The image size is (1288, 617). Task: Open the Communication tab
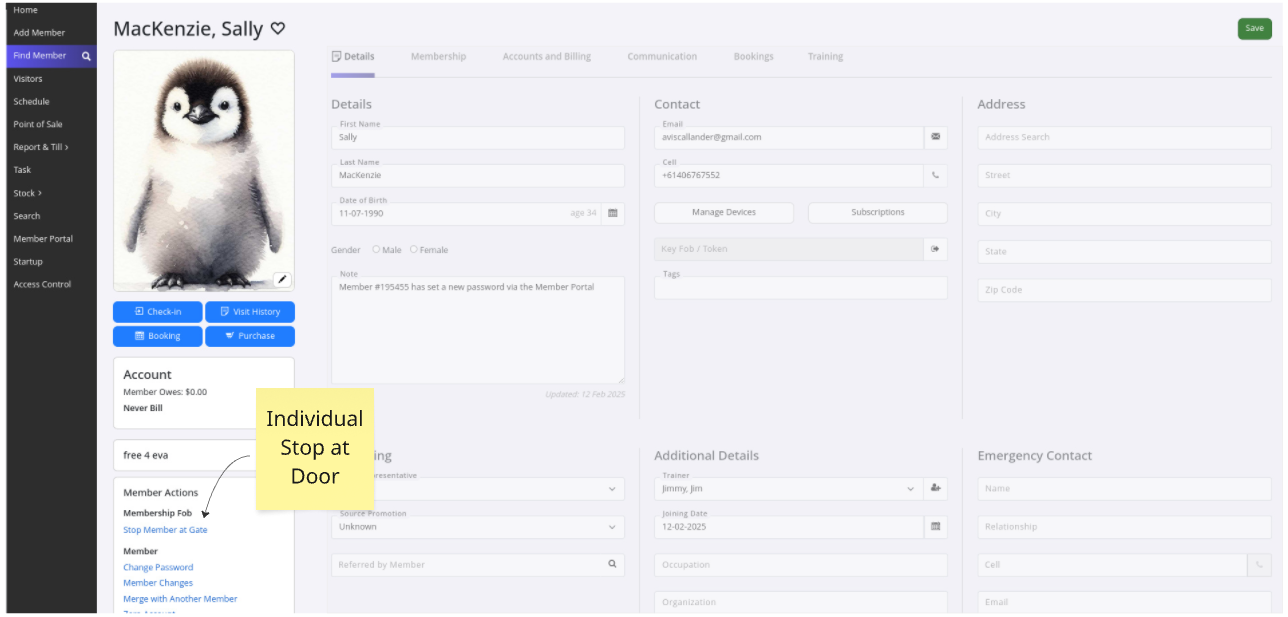click(x=662, y=57)
